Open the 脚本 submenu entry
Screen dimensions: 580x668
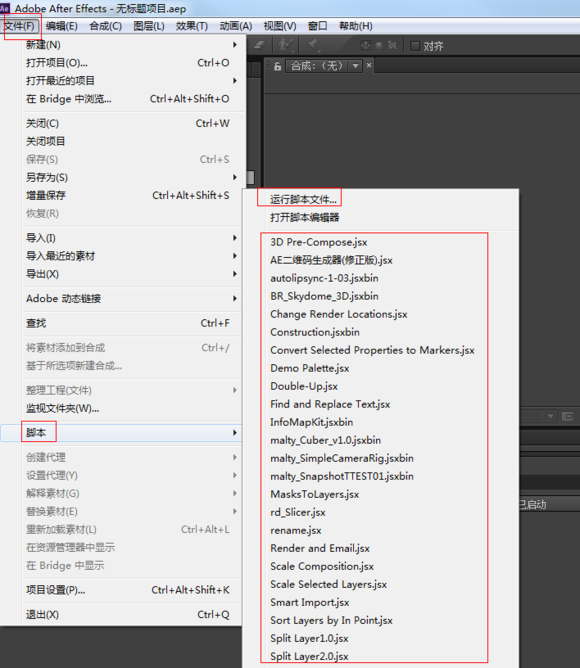click(121, 433)
